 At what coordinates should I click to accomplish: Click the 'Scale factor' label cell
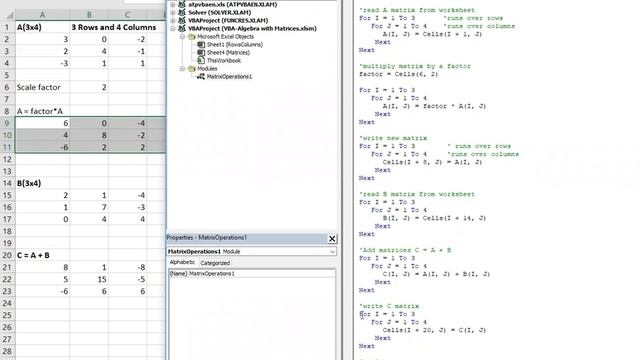(x=42, y=87)
